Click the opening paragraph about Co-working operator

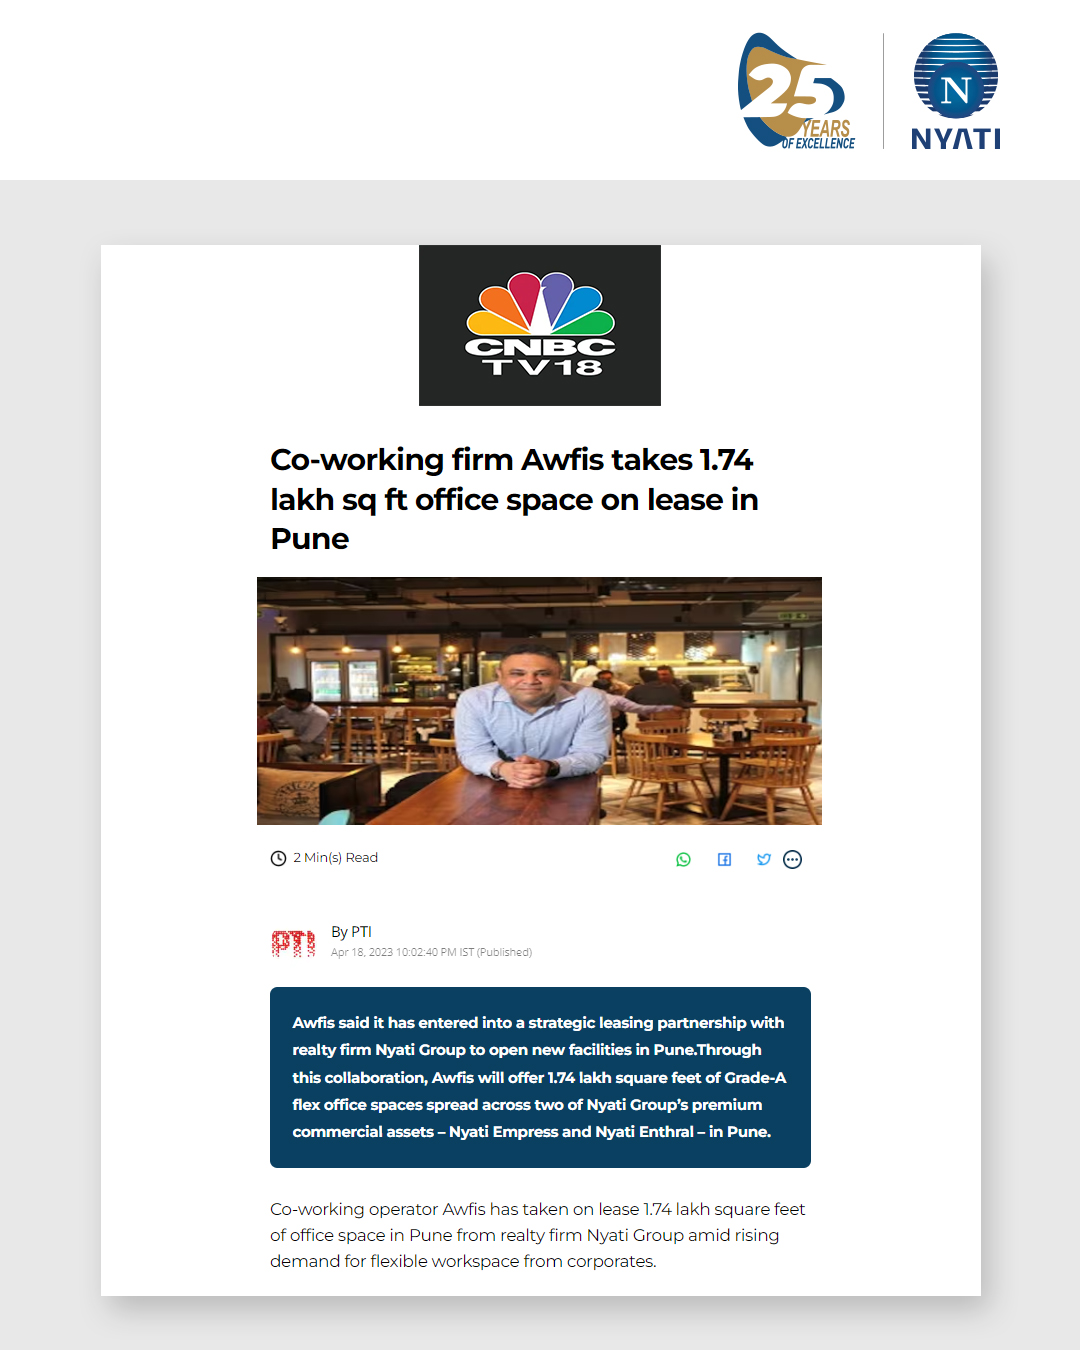tap(538, 1235)
